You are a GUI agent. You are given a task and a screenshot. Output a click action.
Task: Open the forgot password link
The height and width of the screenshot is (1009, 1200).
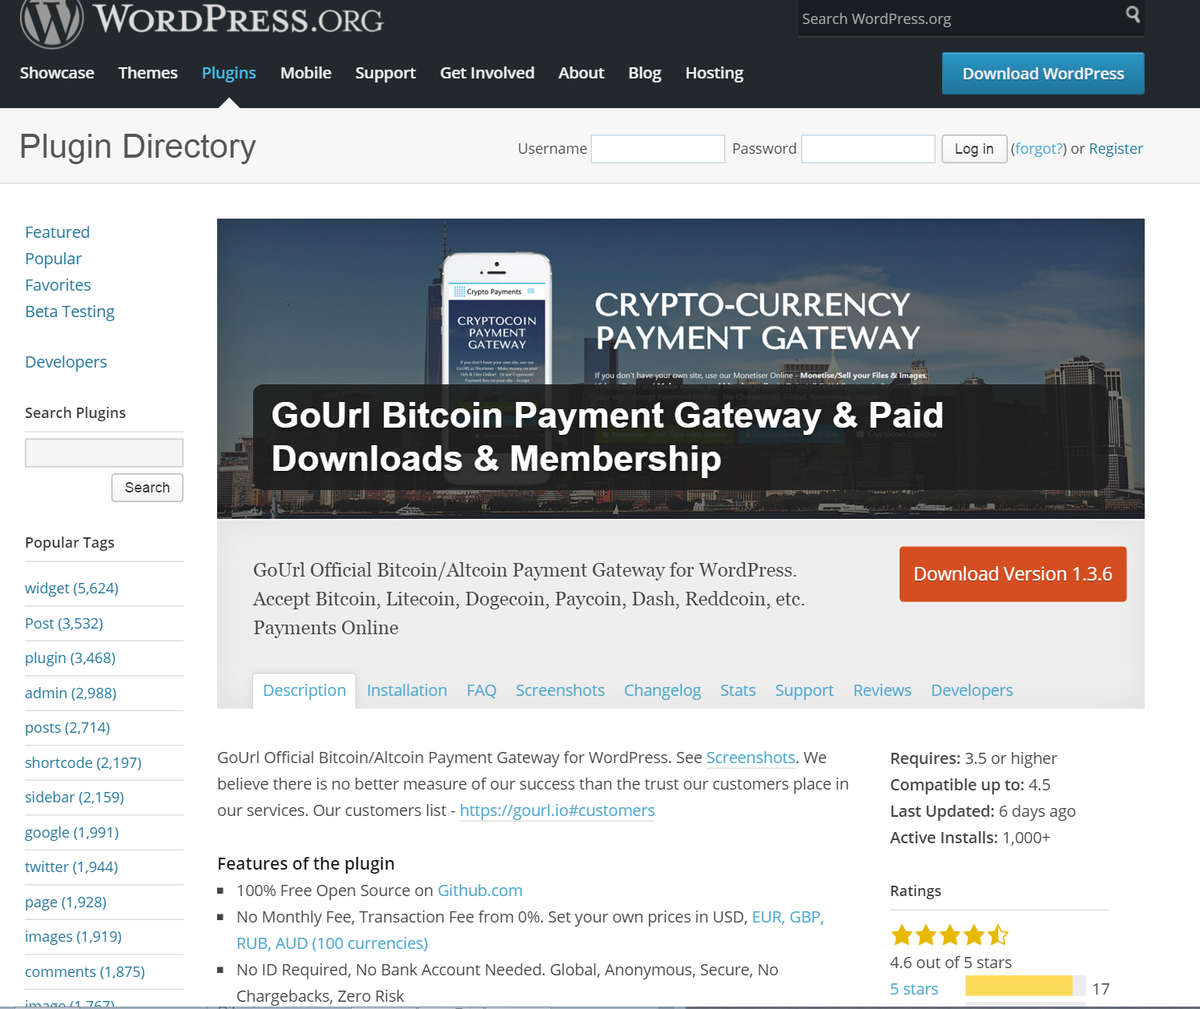point(1039,148)
